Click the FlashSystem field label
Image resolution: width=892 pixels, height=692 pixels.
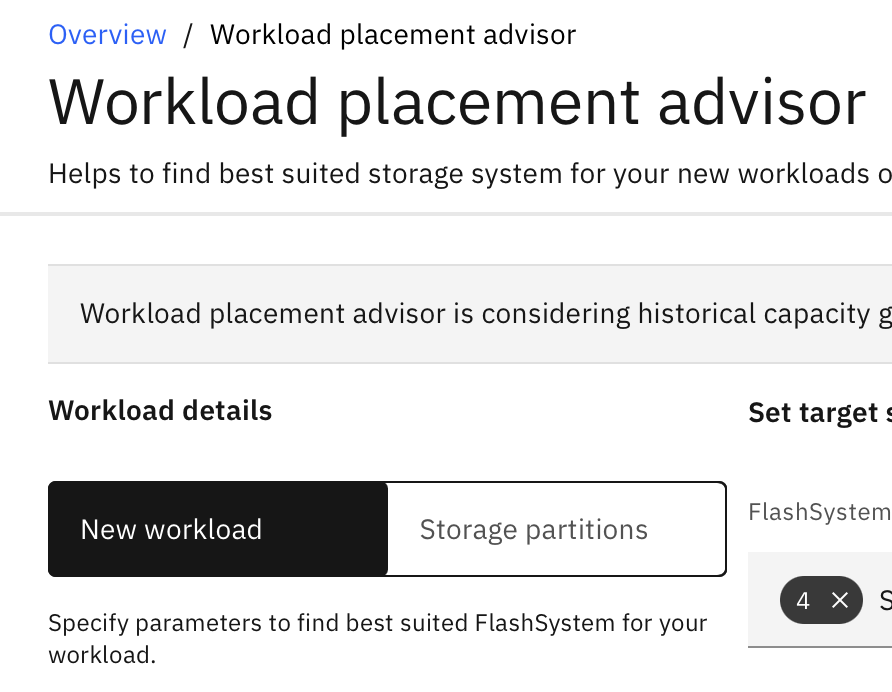coord(819,512)
